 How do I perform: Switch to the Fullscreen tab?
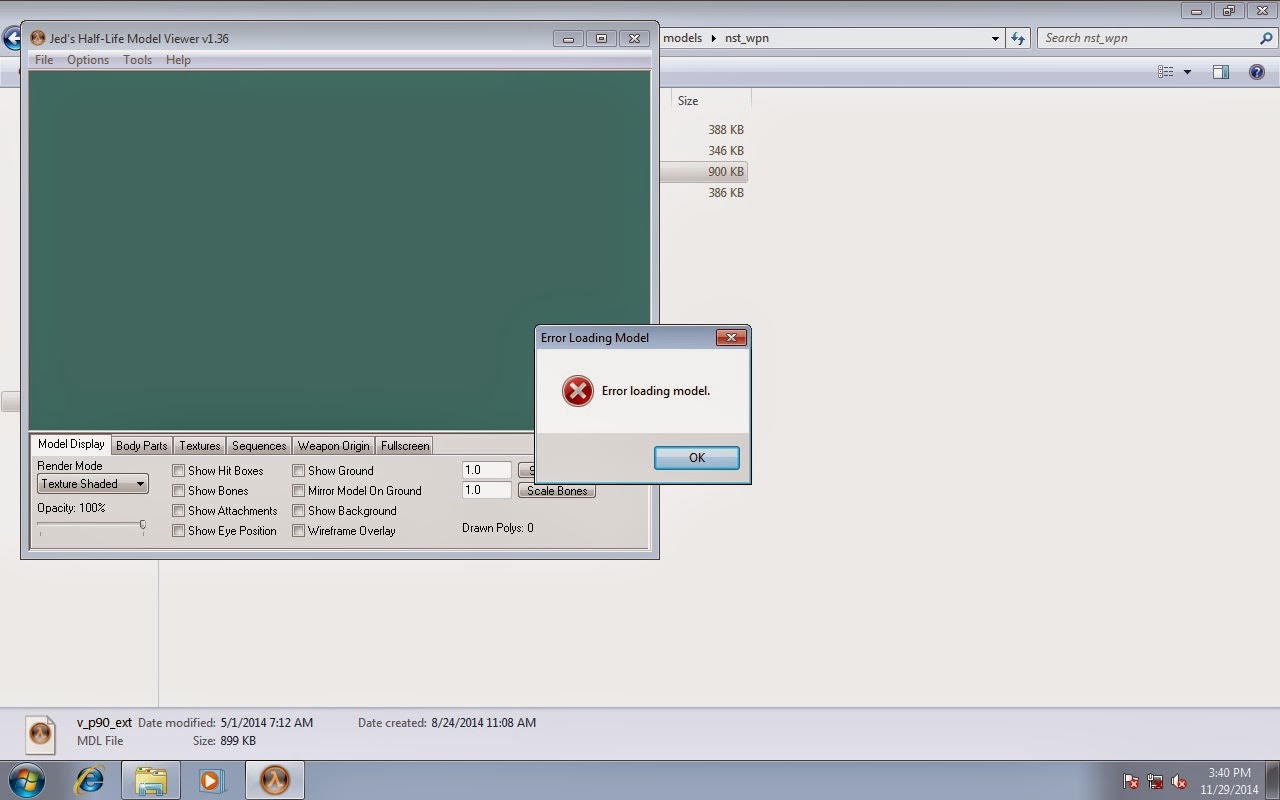405,446
